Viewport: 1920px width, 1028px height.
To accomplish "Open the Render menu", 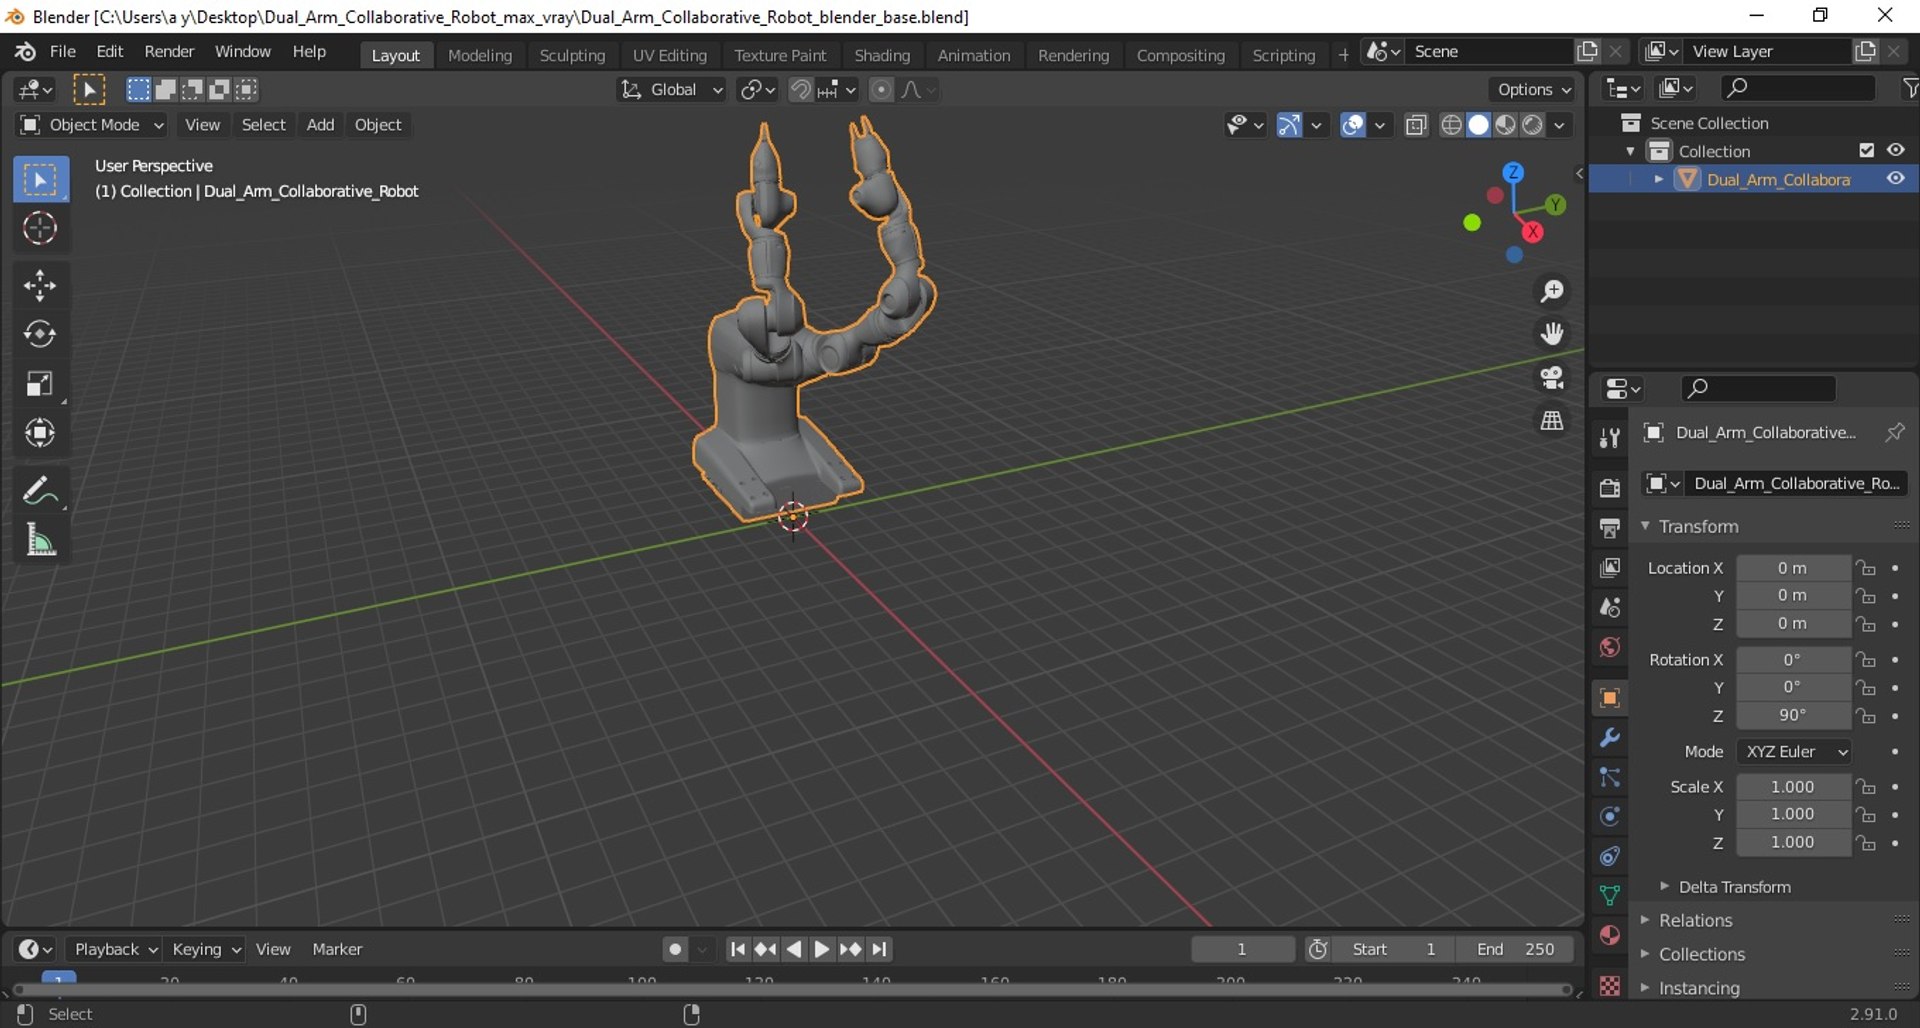I will click(x=169, y=51).
